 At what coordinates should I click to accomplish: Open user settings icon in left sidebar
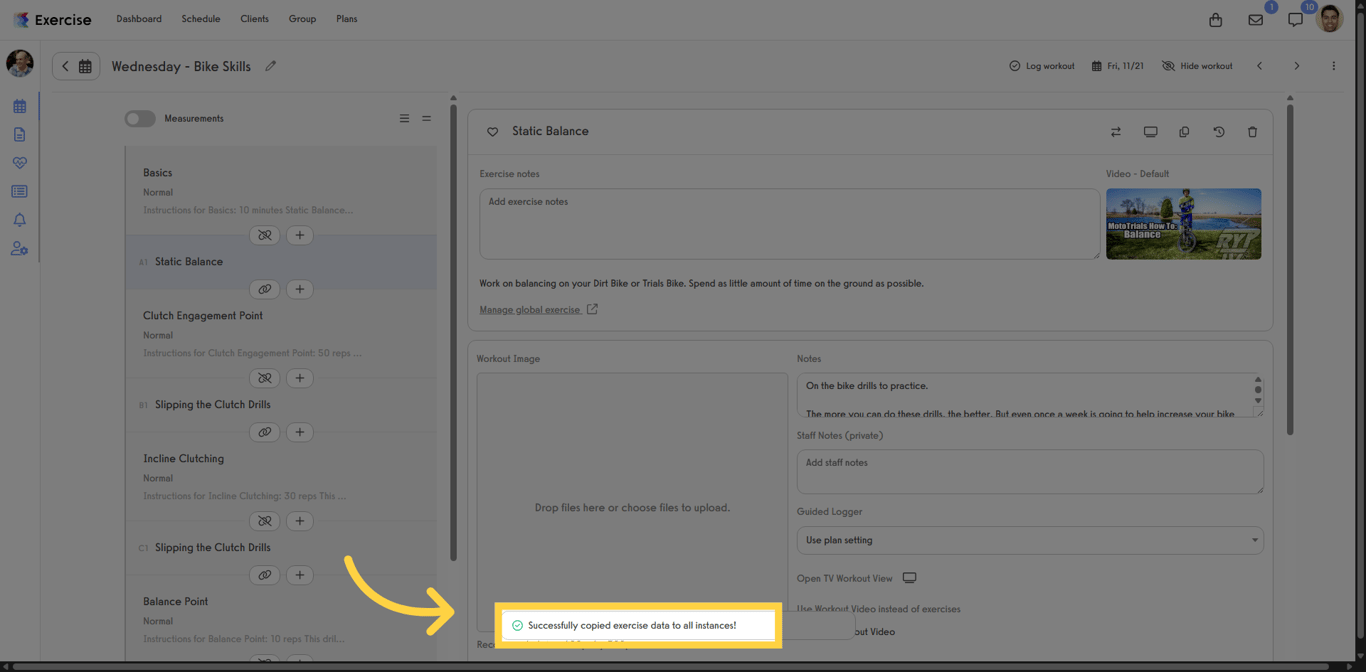tap(19, 249)
